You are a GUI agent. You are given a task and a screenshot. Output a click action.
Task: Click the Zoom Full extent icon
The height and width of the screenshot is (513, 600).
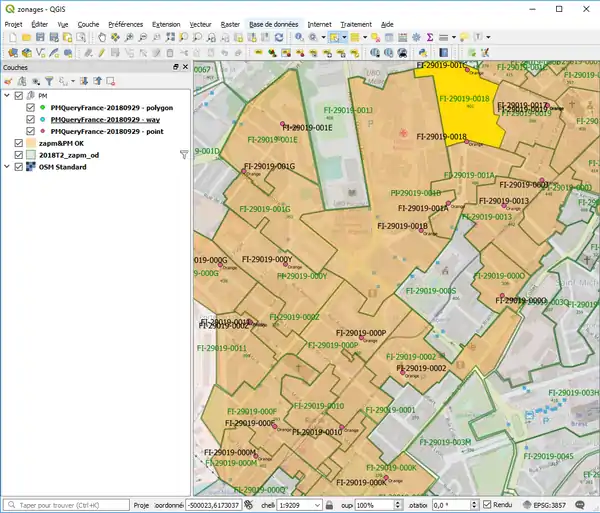click(x=173, y=37)
